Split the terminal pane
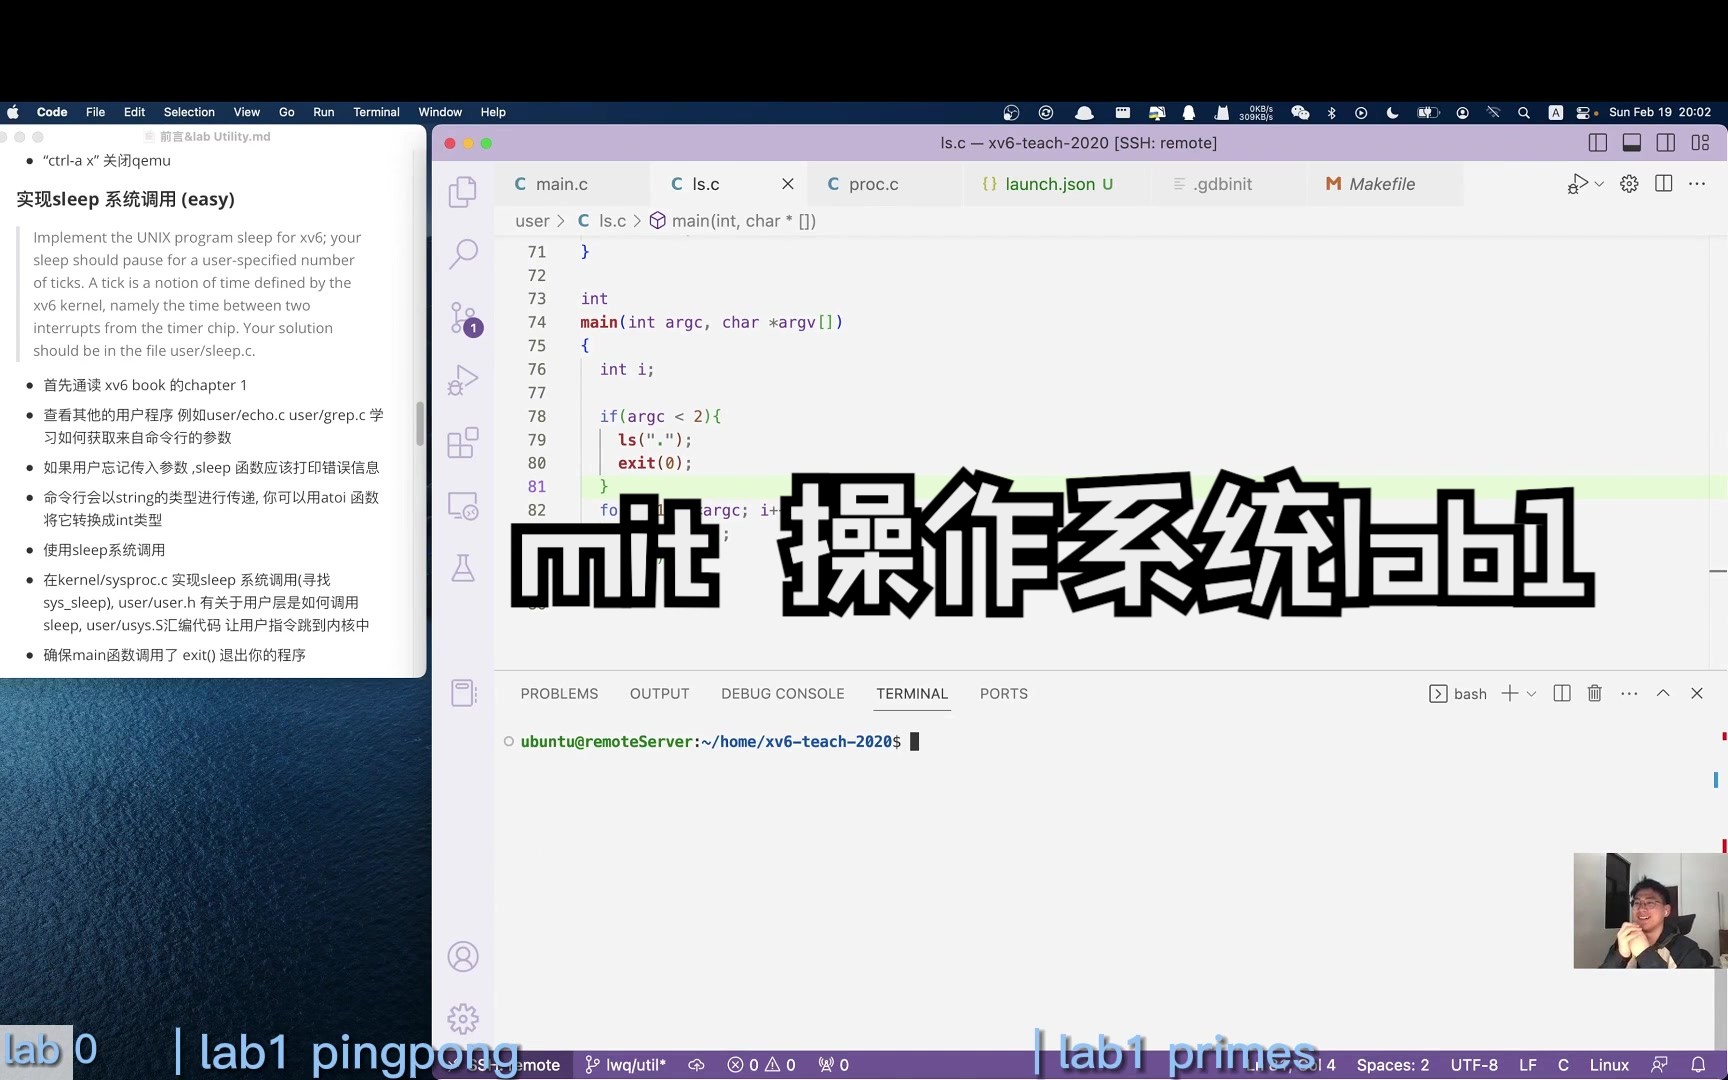 tap(1562, 694)
